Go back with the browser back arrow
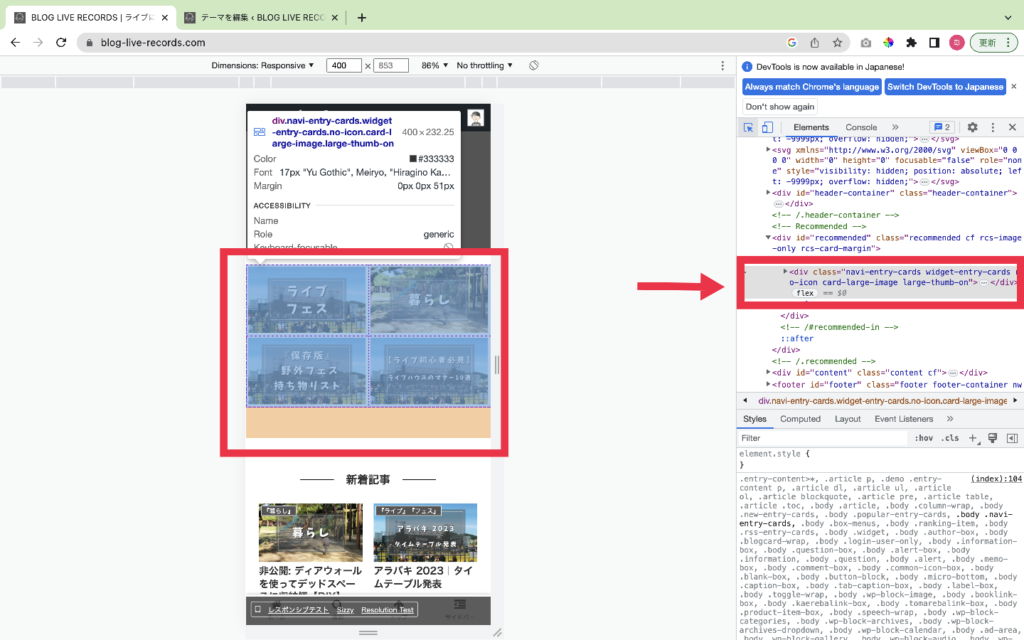Viewport: 1024px width, 640px height. click(x=15, y=42)
